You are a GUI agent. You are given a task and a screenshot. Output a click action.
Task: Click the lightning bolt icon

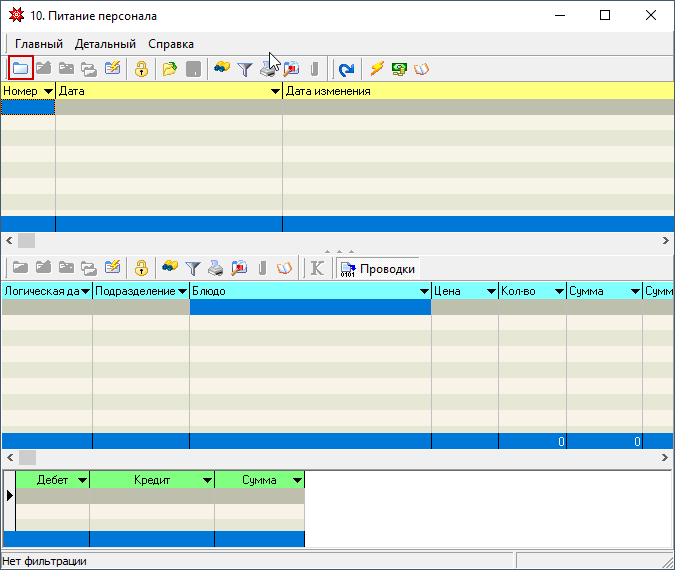(377, 69)
